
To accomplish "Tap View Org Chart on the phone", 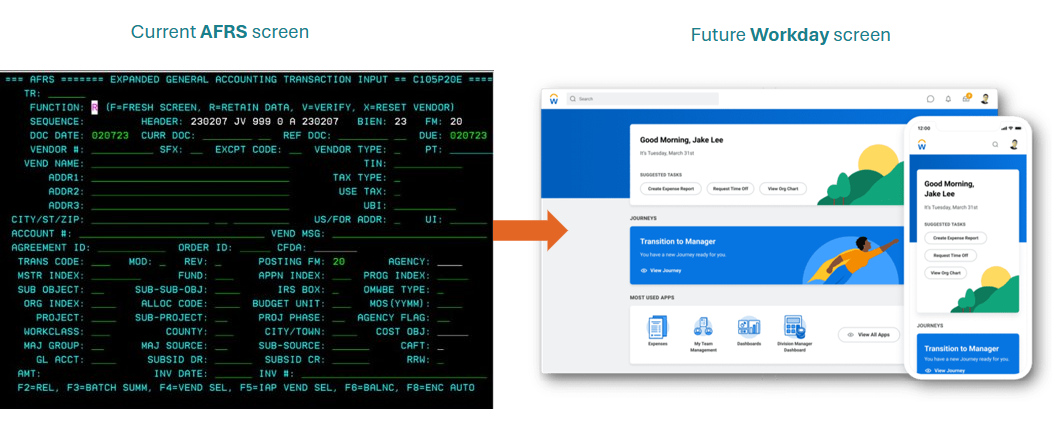I will point(946,273).
